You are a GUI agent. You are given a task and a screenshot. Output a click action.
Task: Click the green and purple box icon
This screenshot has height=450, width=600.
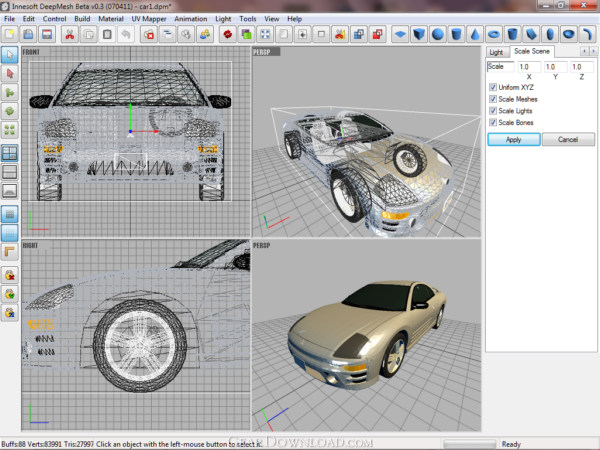point(246,34)
